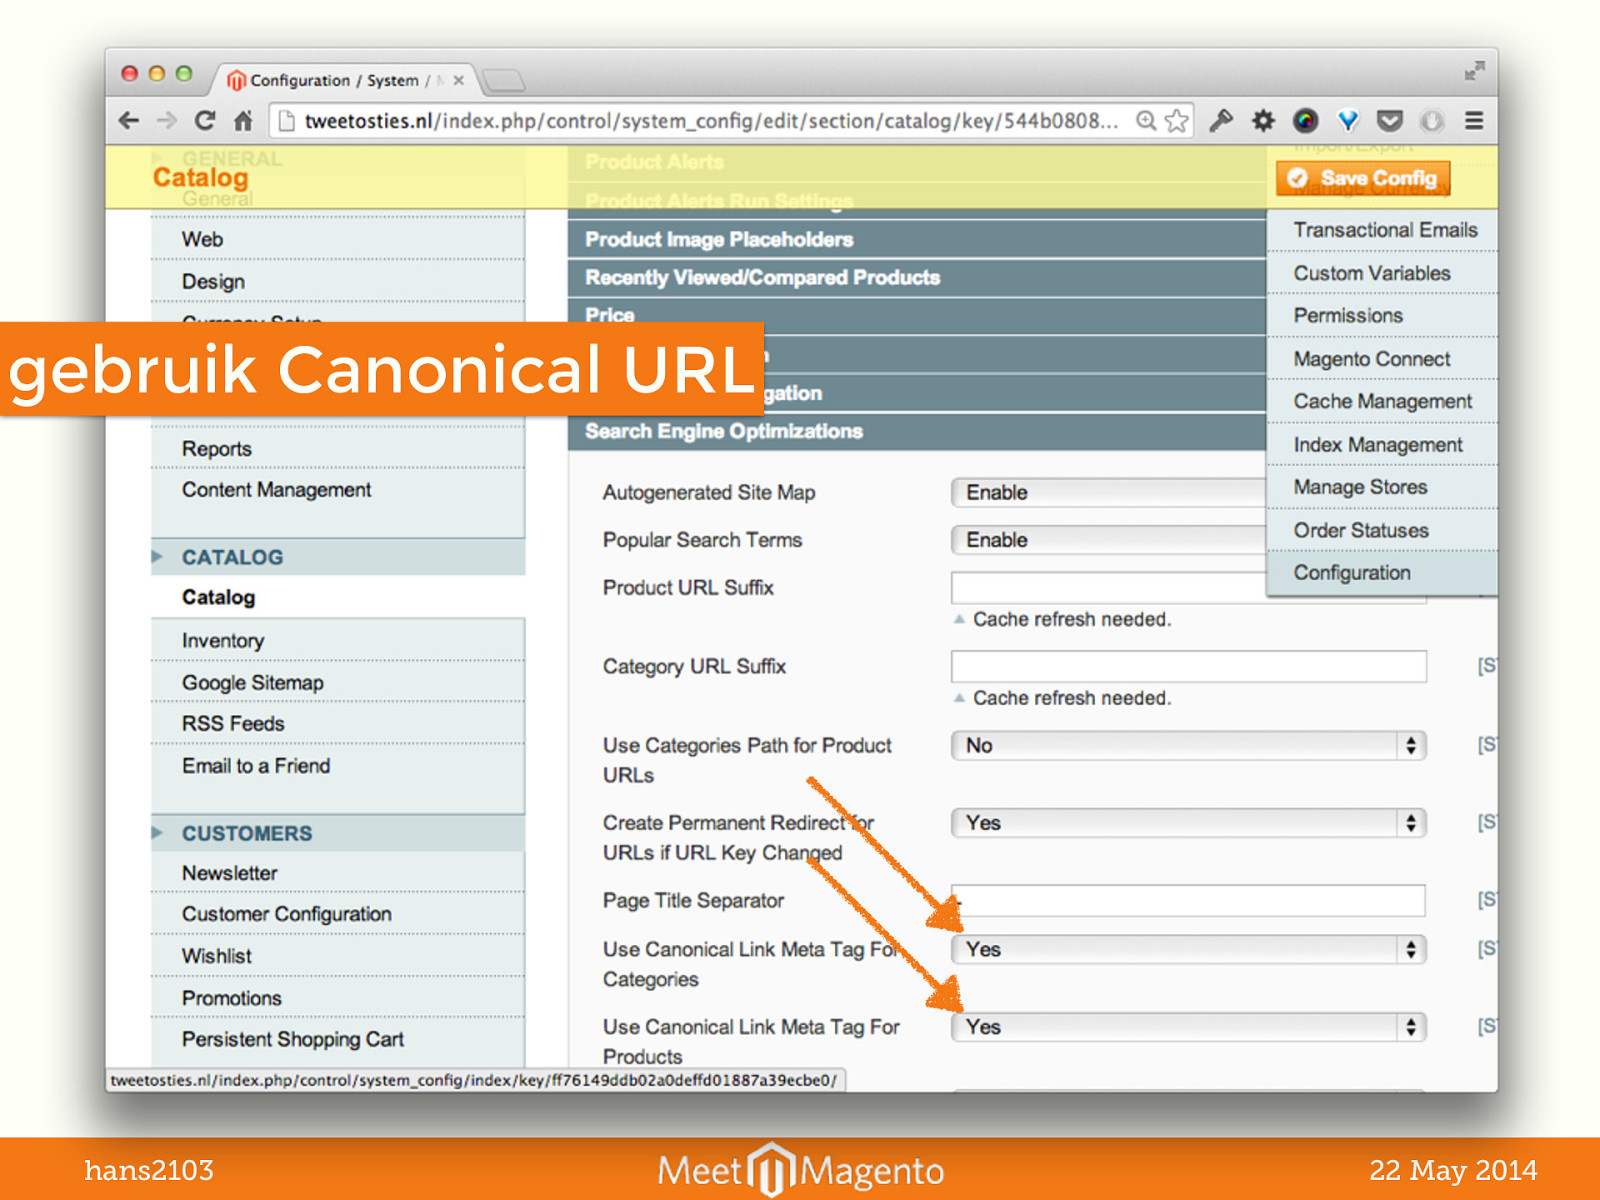Viewport: 1600px width, 1200px height.
Task: Click the browser forward arrow
Action: tap(167, 121)
